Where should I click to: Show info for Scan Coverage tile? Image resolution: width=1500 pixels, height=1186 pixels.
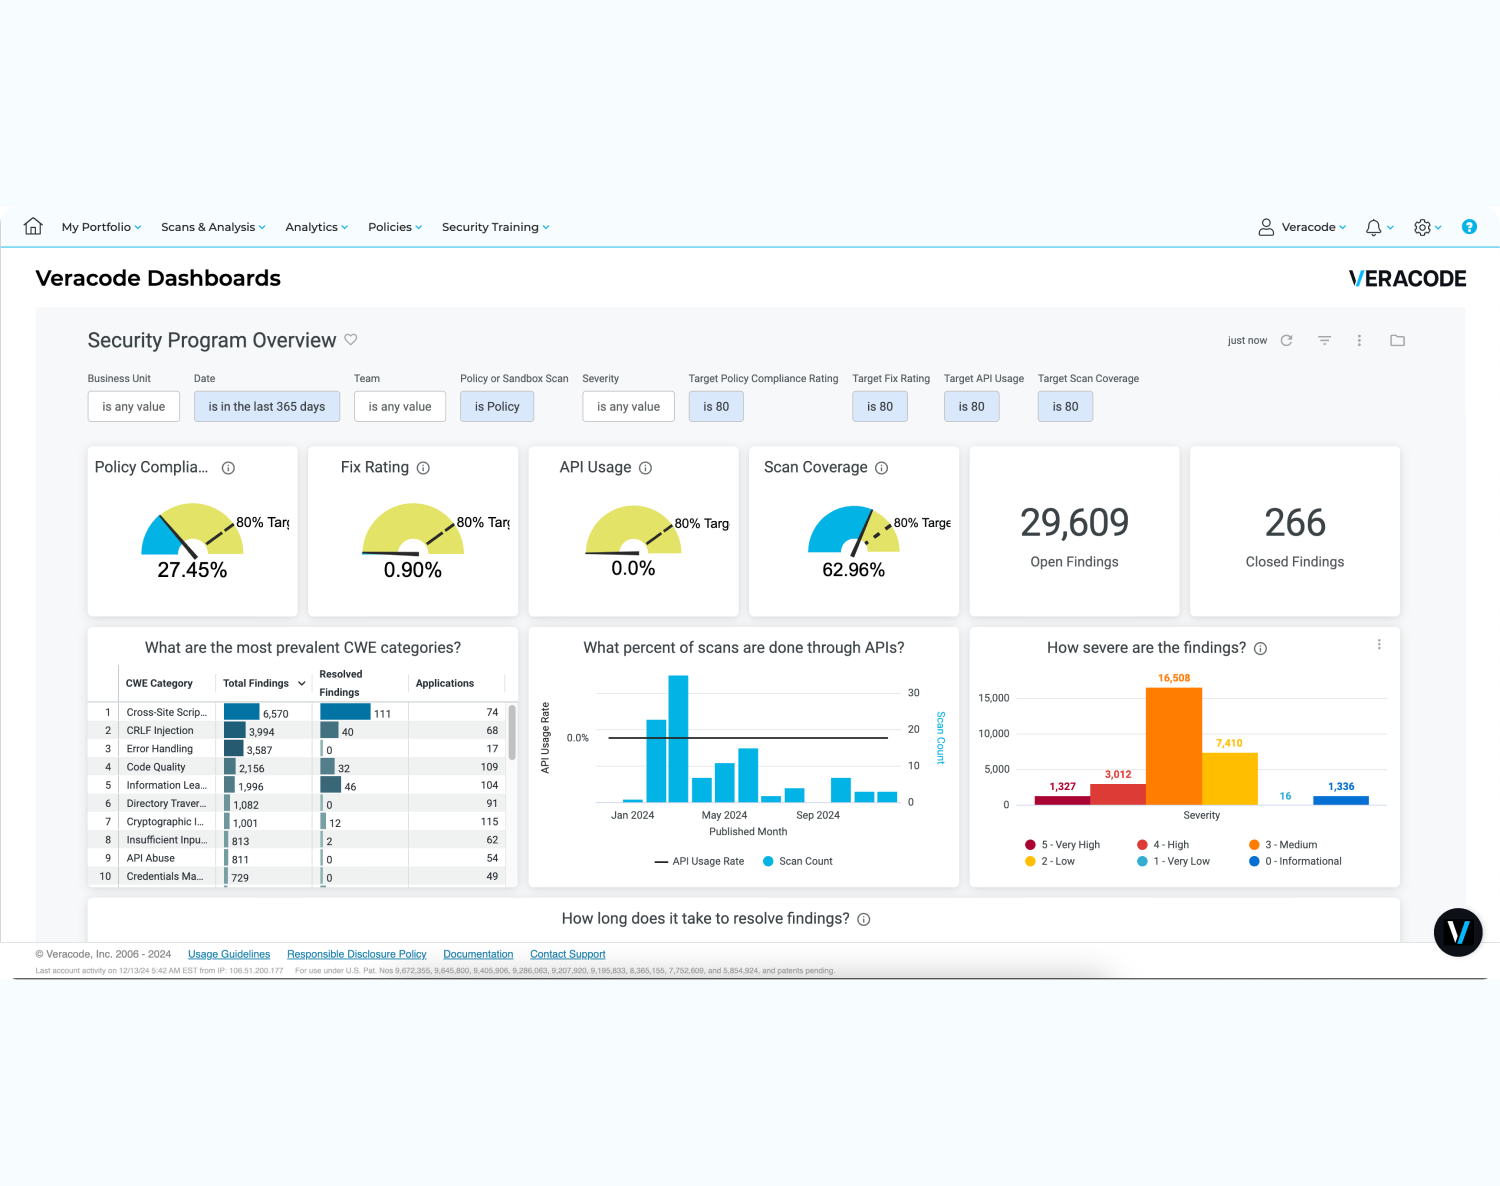[x=881, y=468]
